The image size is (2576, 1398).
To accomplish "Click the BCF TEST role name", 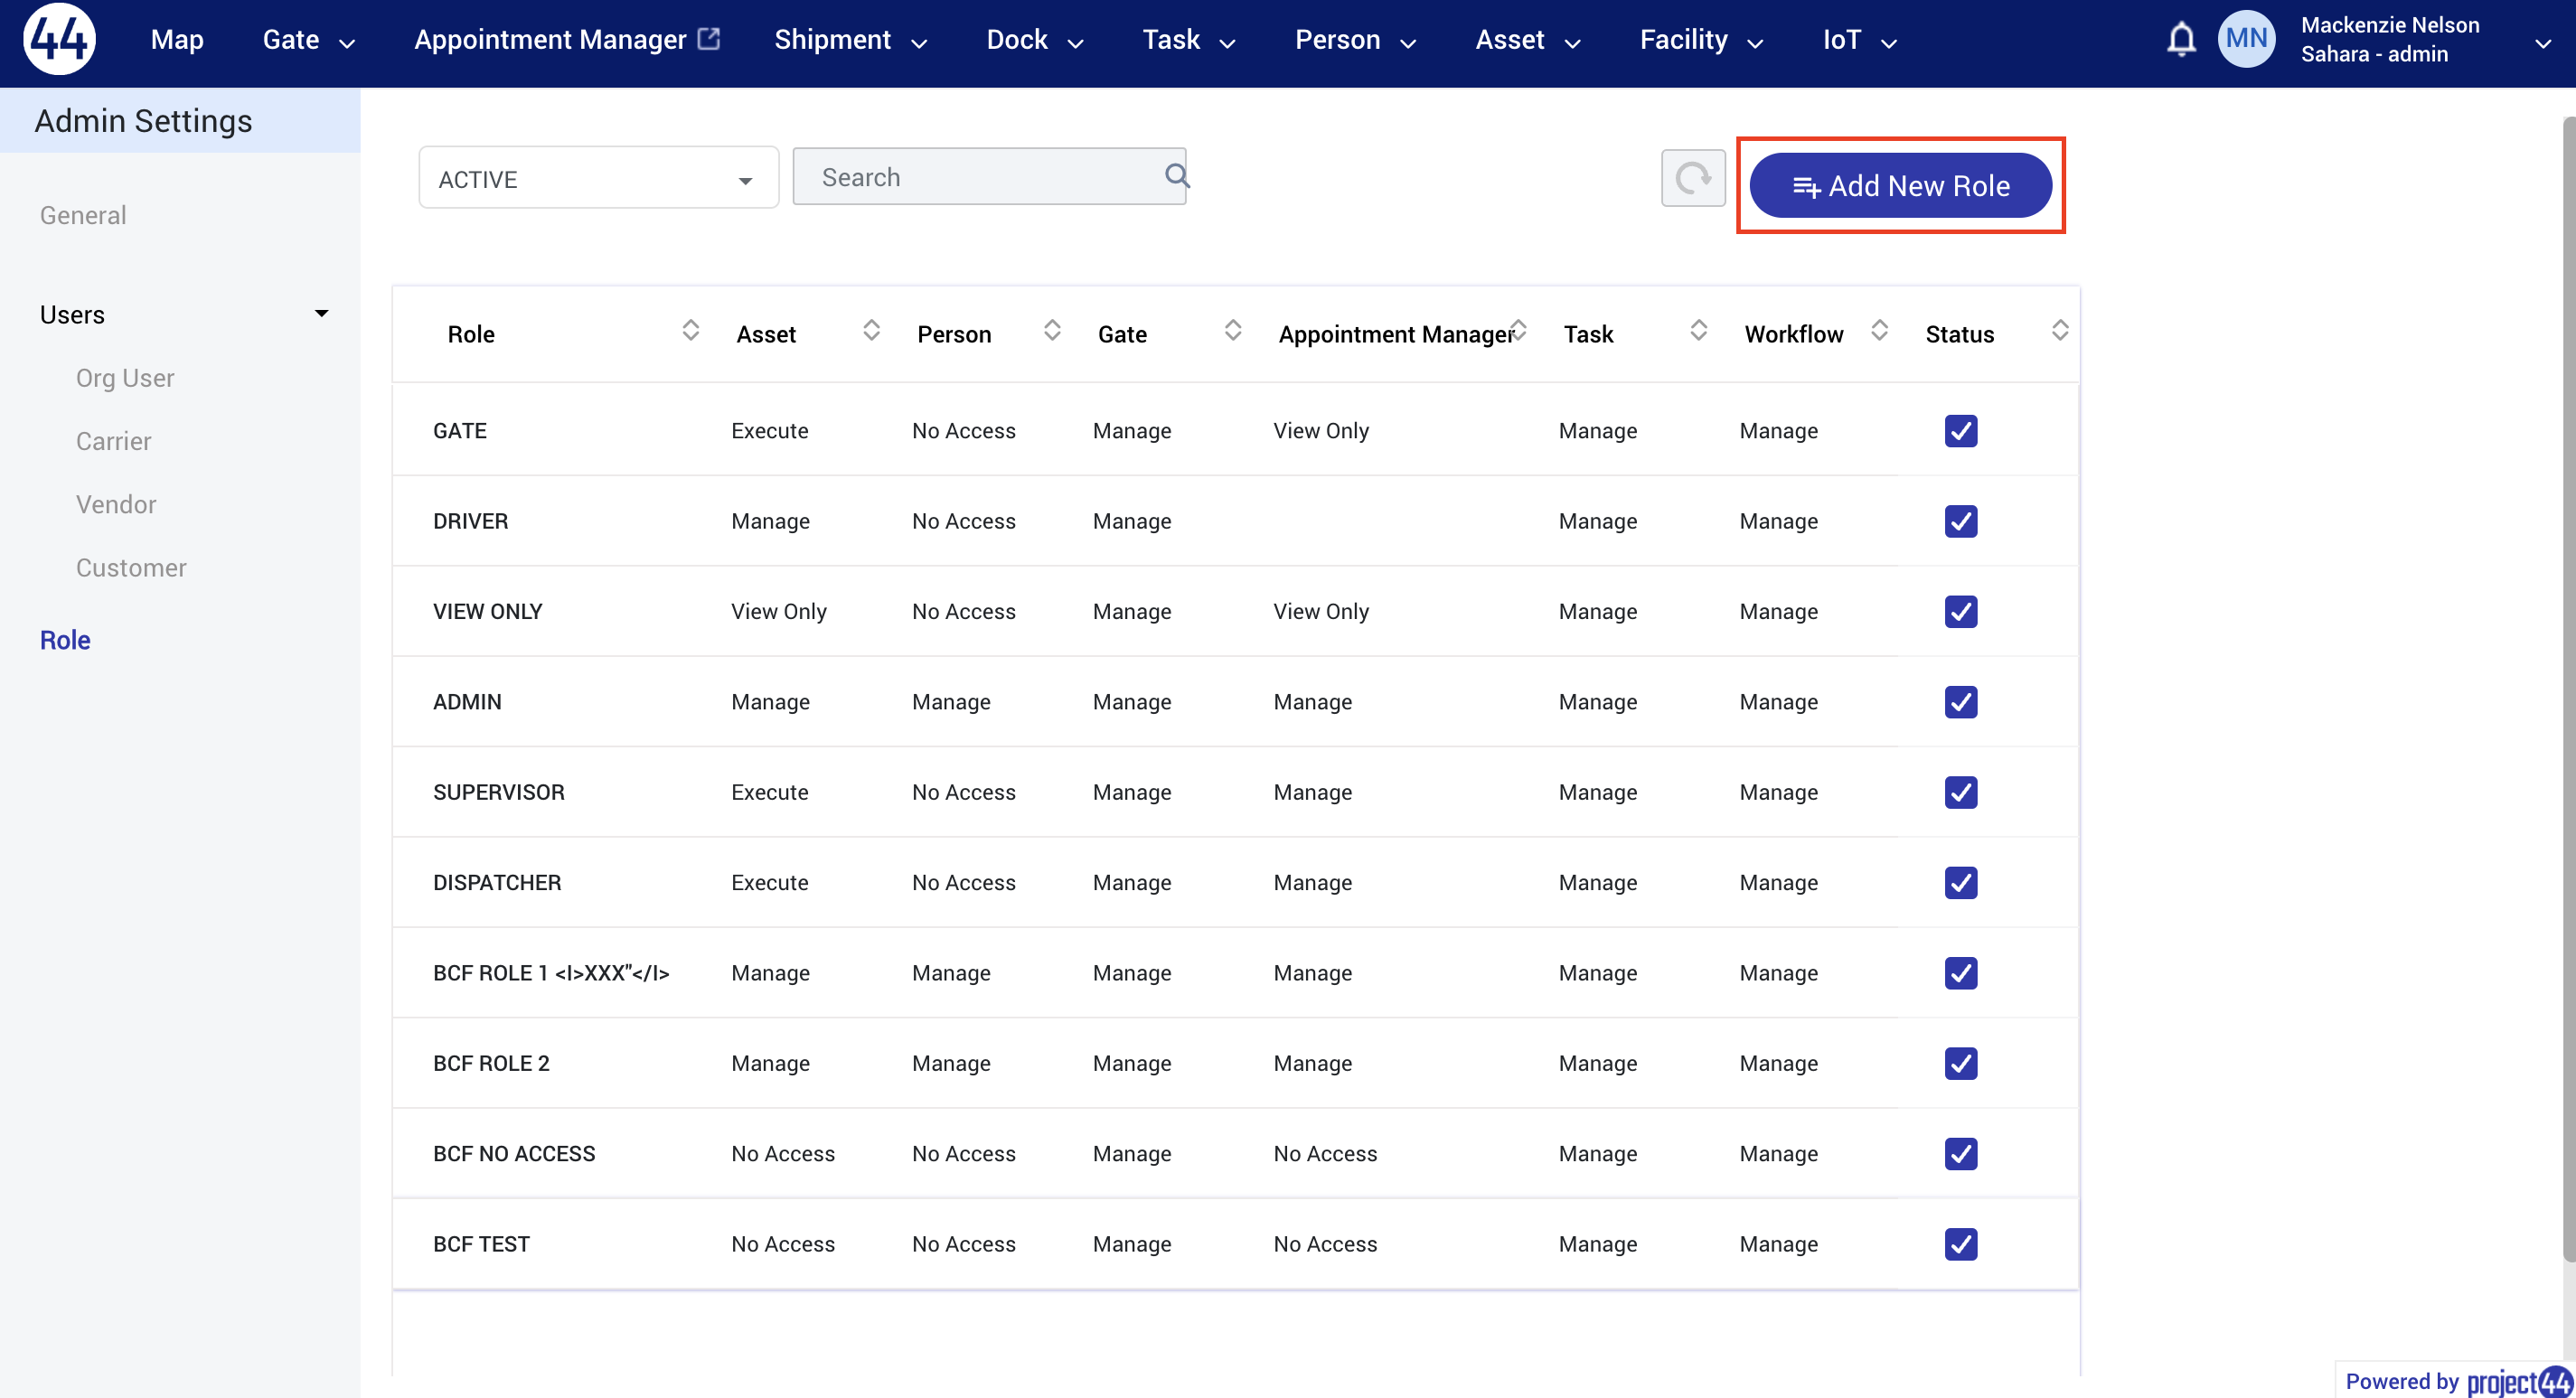I will point(481,1244).
